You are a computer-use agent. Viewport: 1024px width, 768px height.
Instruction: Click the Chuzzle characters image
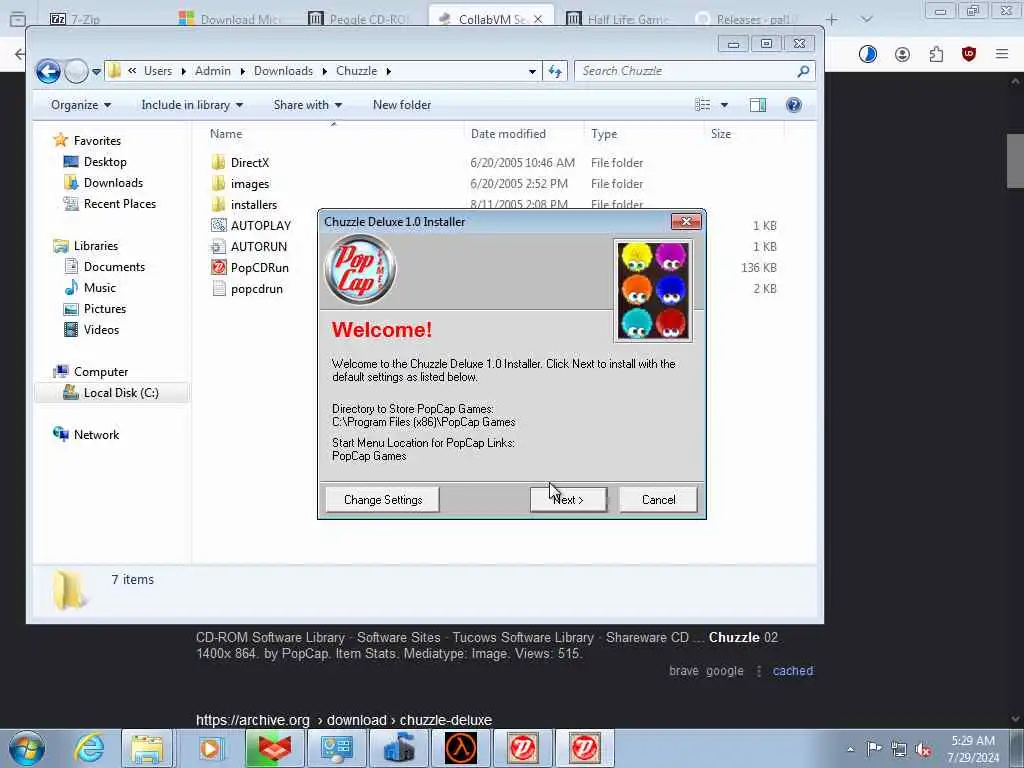tap(653, 291)
